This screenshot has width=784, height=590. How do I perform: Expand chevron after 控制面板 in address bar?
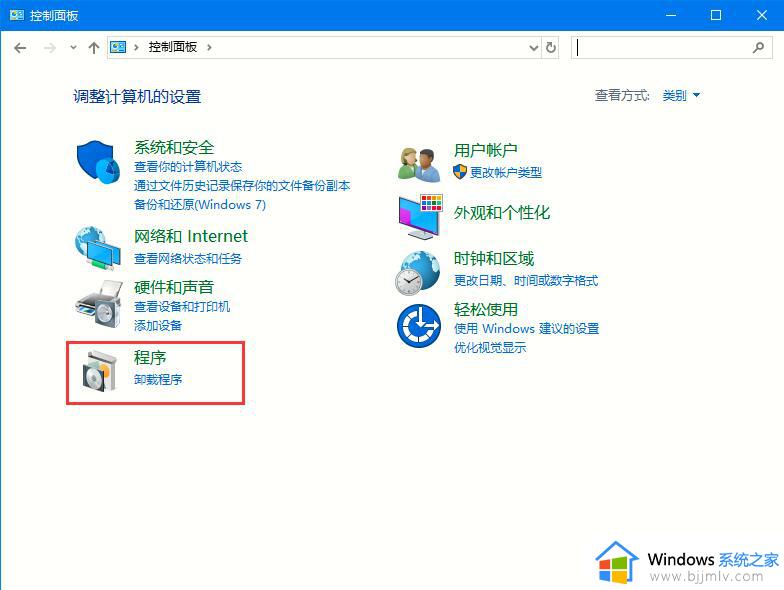tap(209, 48)
